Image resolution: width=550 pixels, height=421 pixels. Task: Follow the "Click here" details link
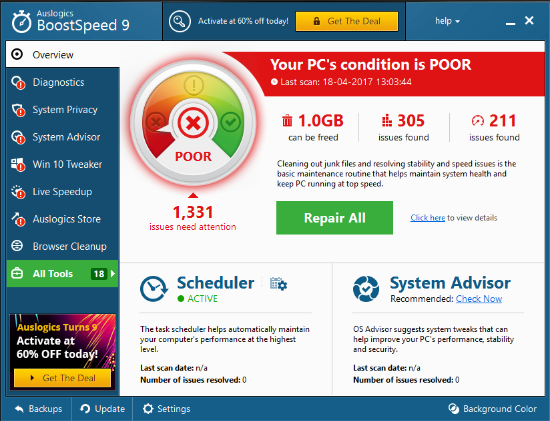(x=428, y=218)
